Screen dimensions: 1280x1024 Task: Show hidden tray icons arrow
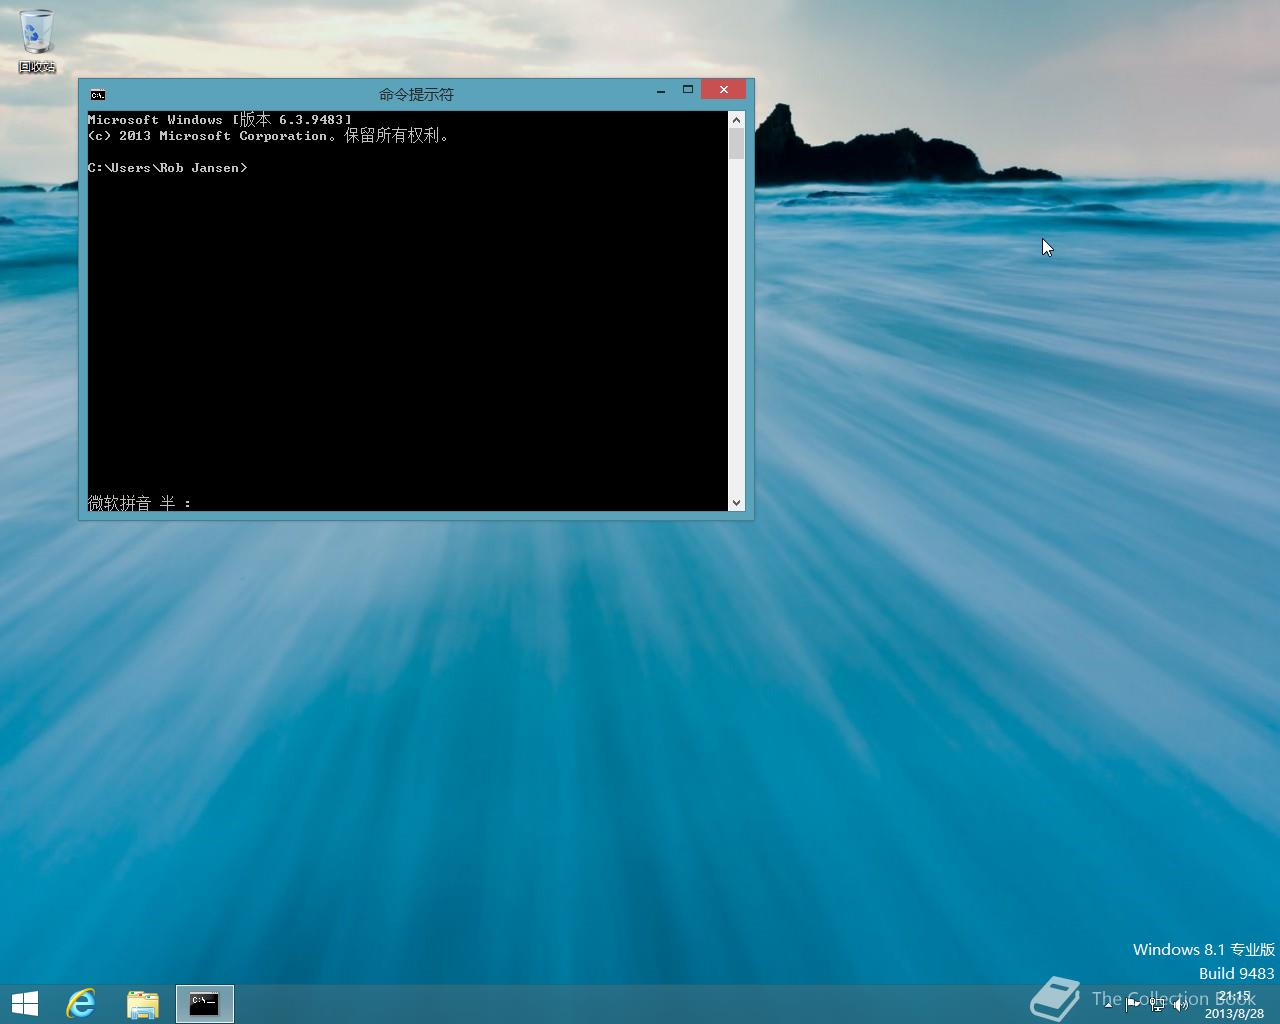coord(1108,1004)
